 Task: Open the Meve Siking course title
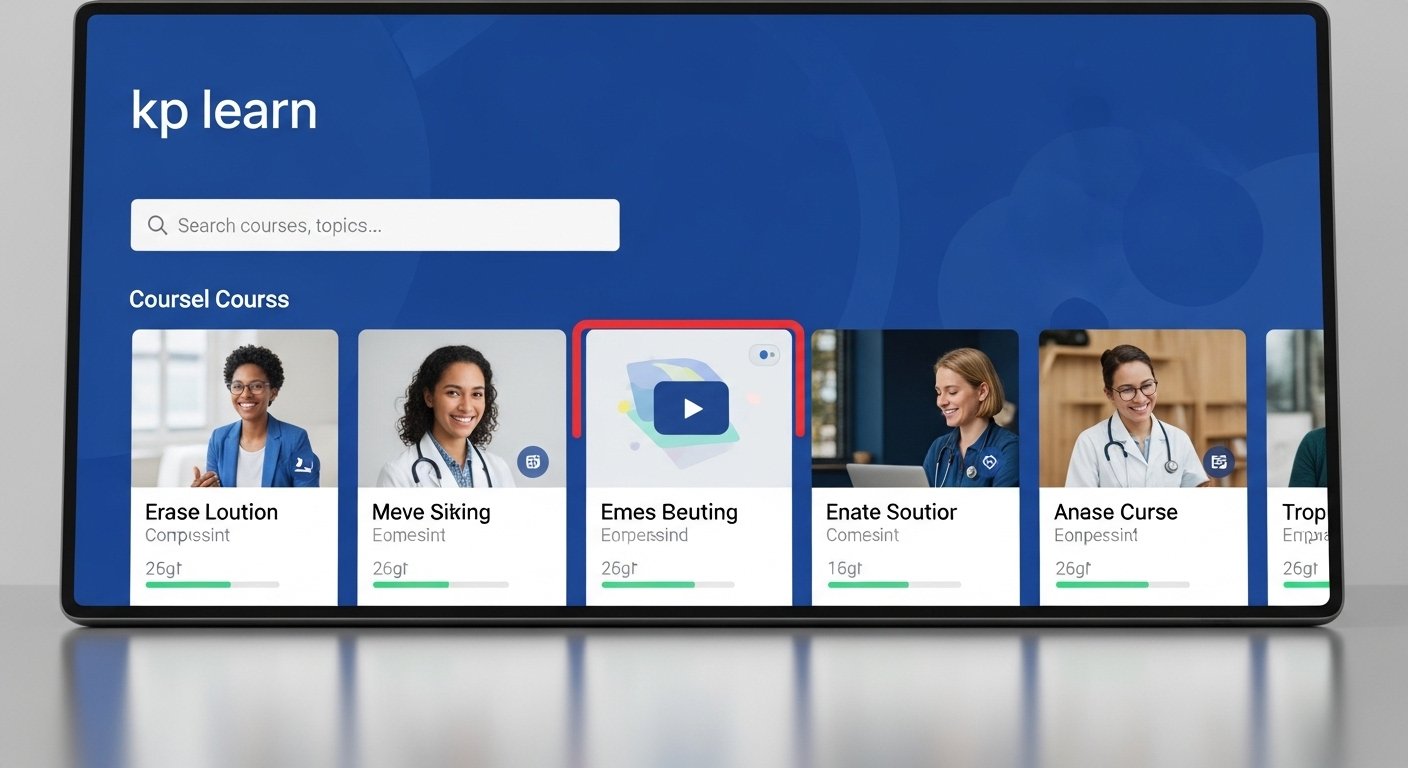click(431, 512)
